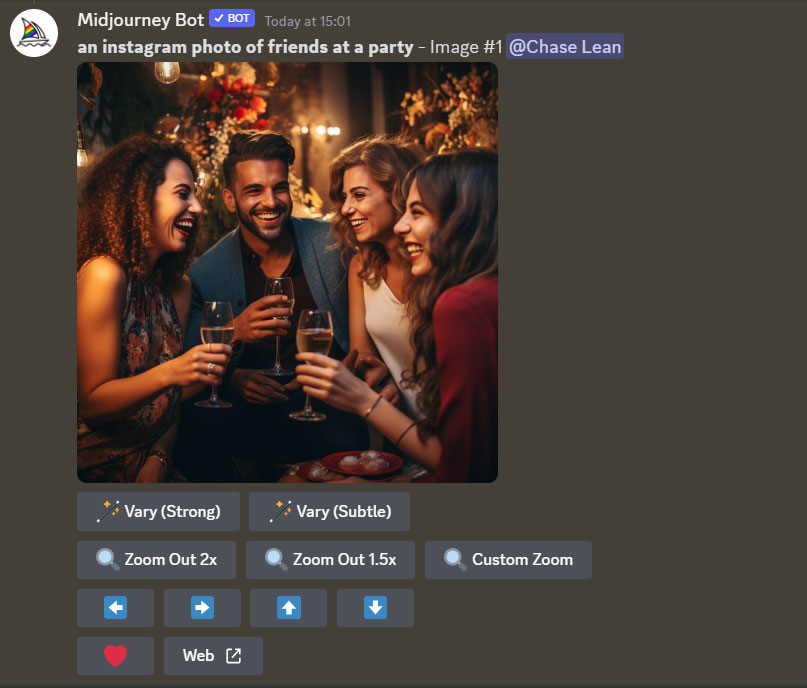The height and width of the screenshot is (688, 807).
Task: Click the Vary (Strong) button
Action: click(x=158, y=511)
